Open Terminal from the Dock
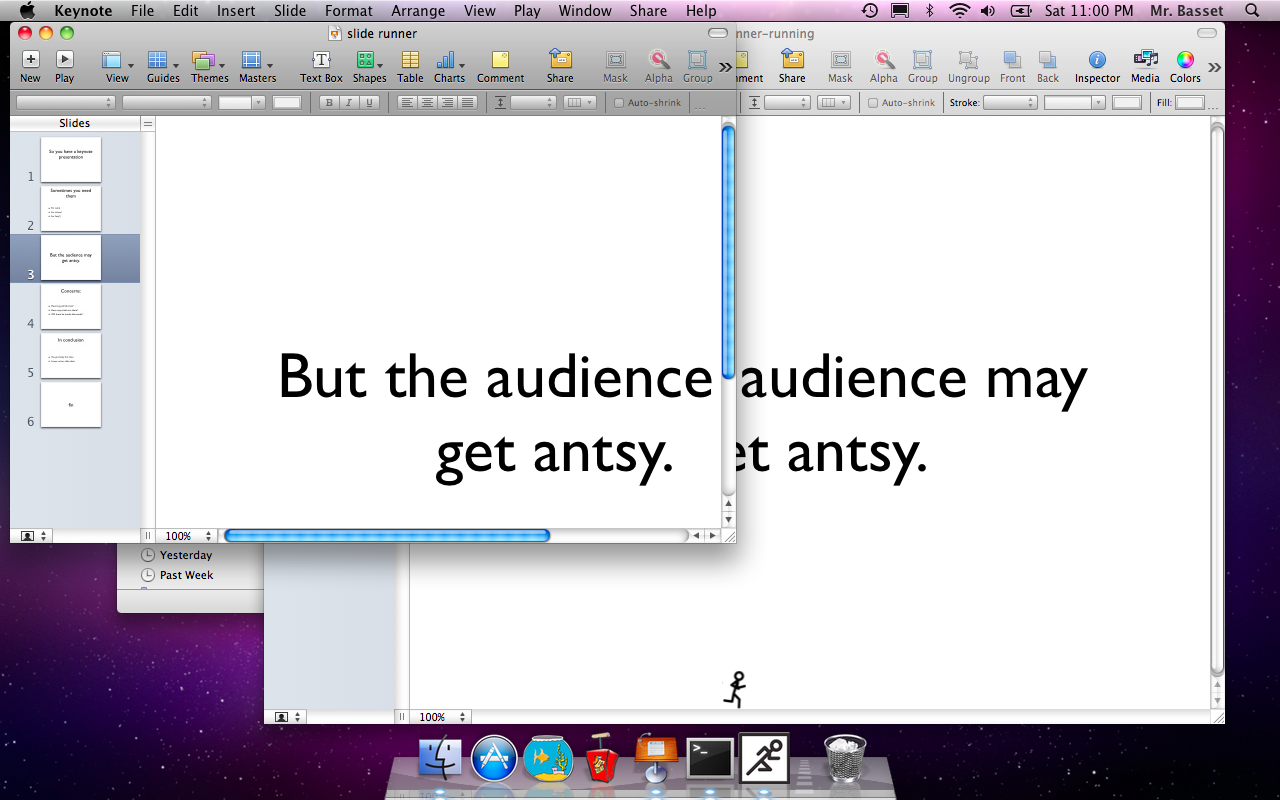 pos(710,759)
